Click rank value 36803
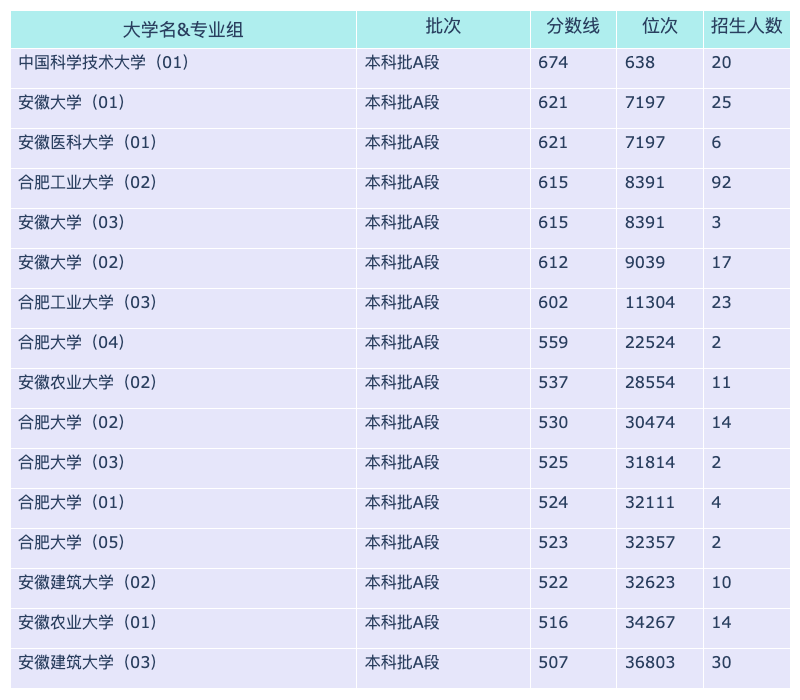The image size is (800, 700). tap(650, 662)
